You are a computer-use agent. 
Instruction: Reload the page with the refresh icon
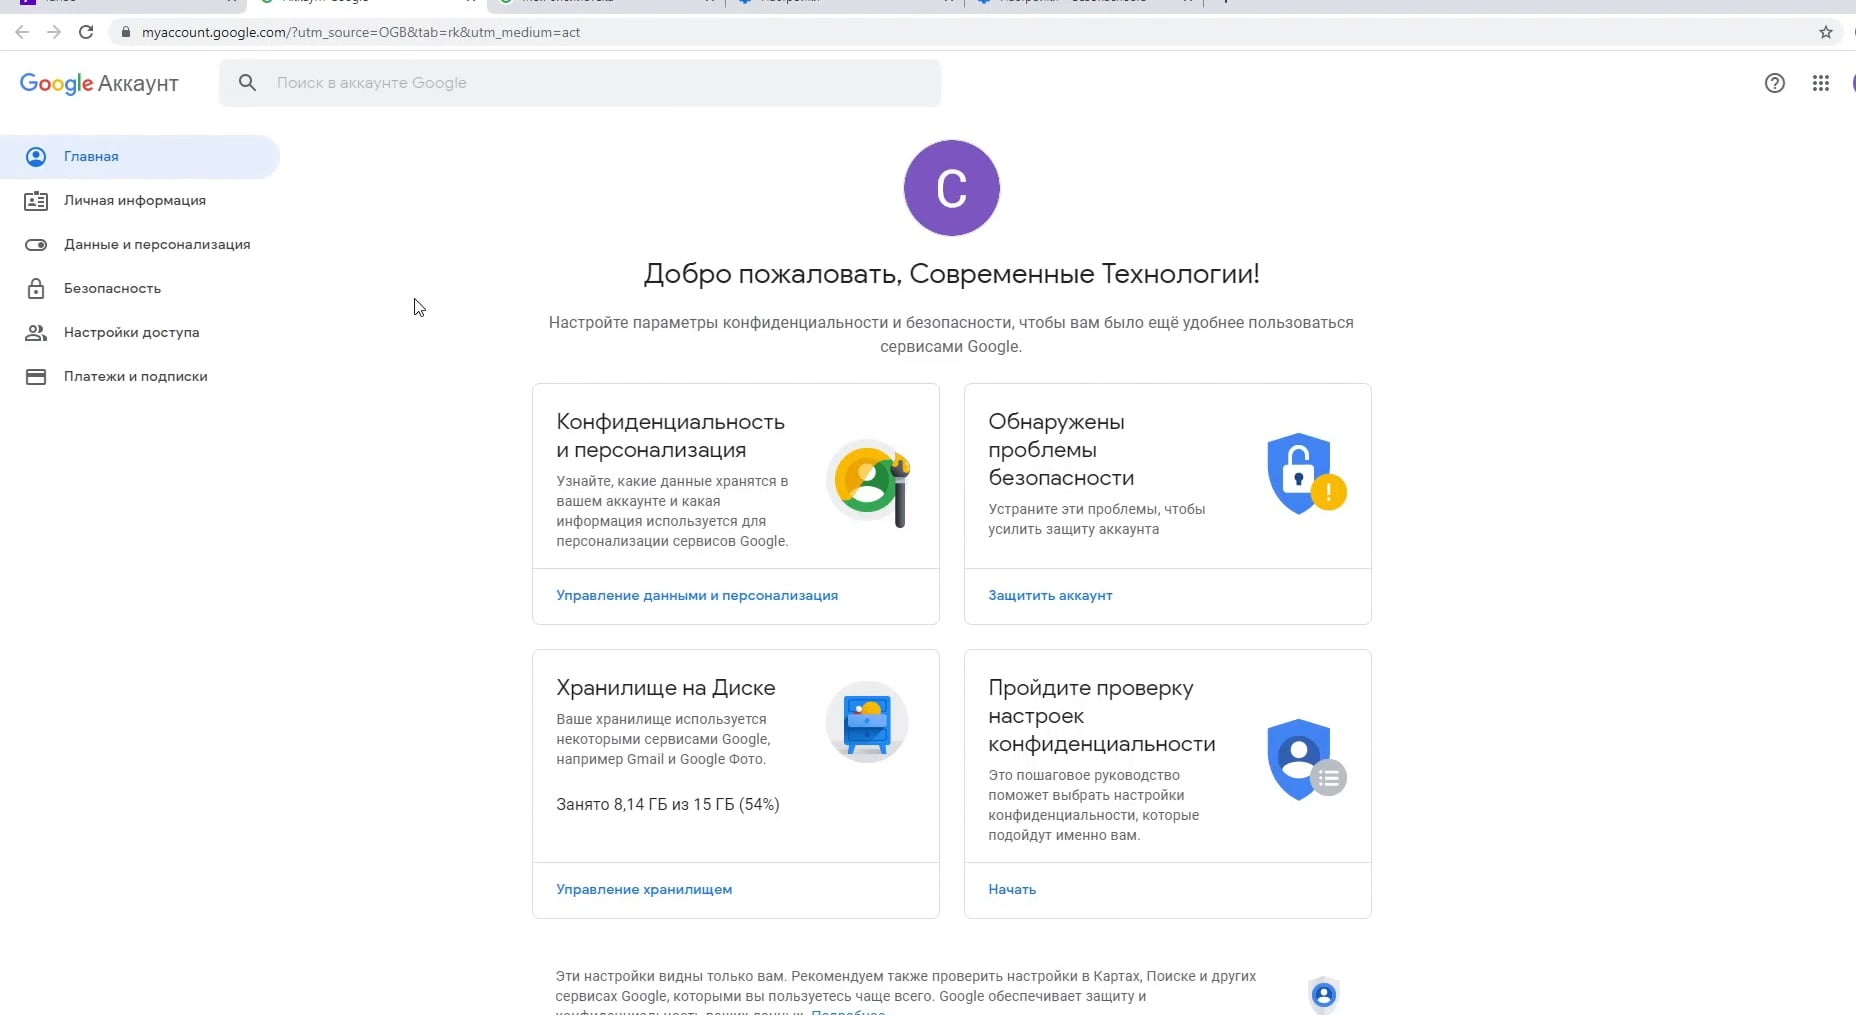click(x=86, y=32)
